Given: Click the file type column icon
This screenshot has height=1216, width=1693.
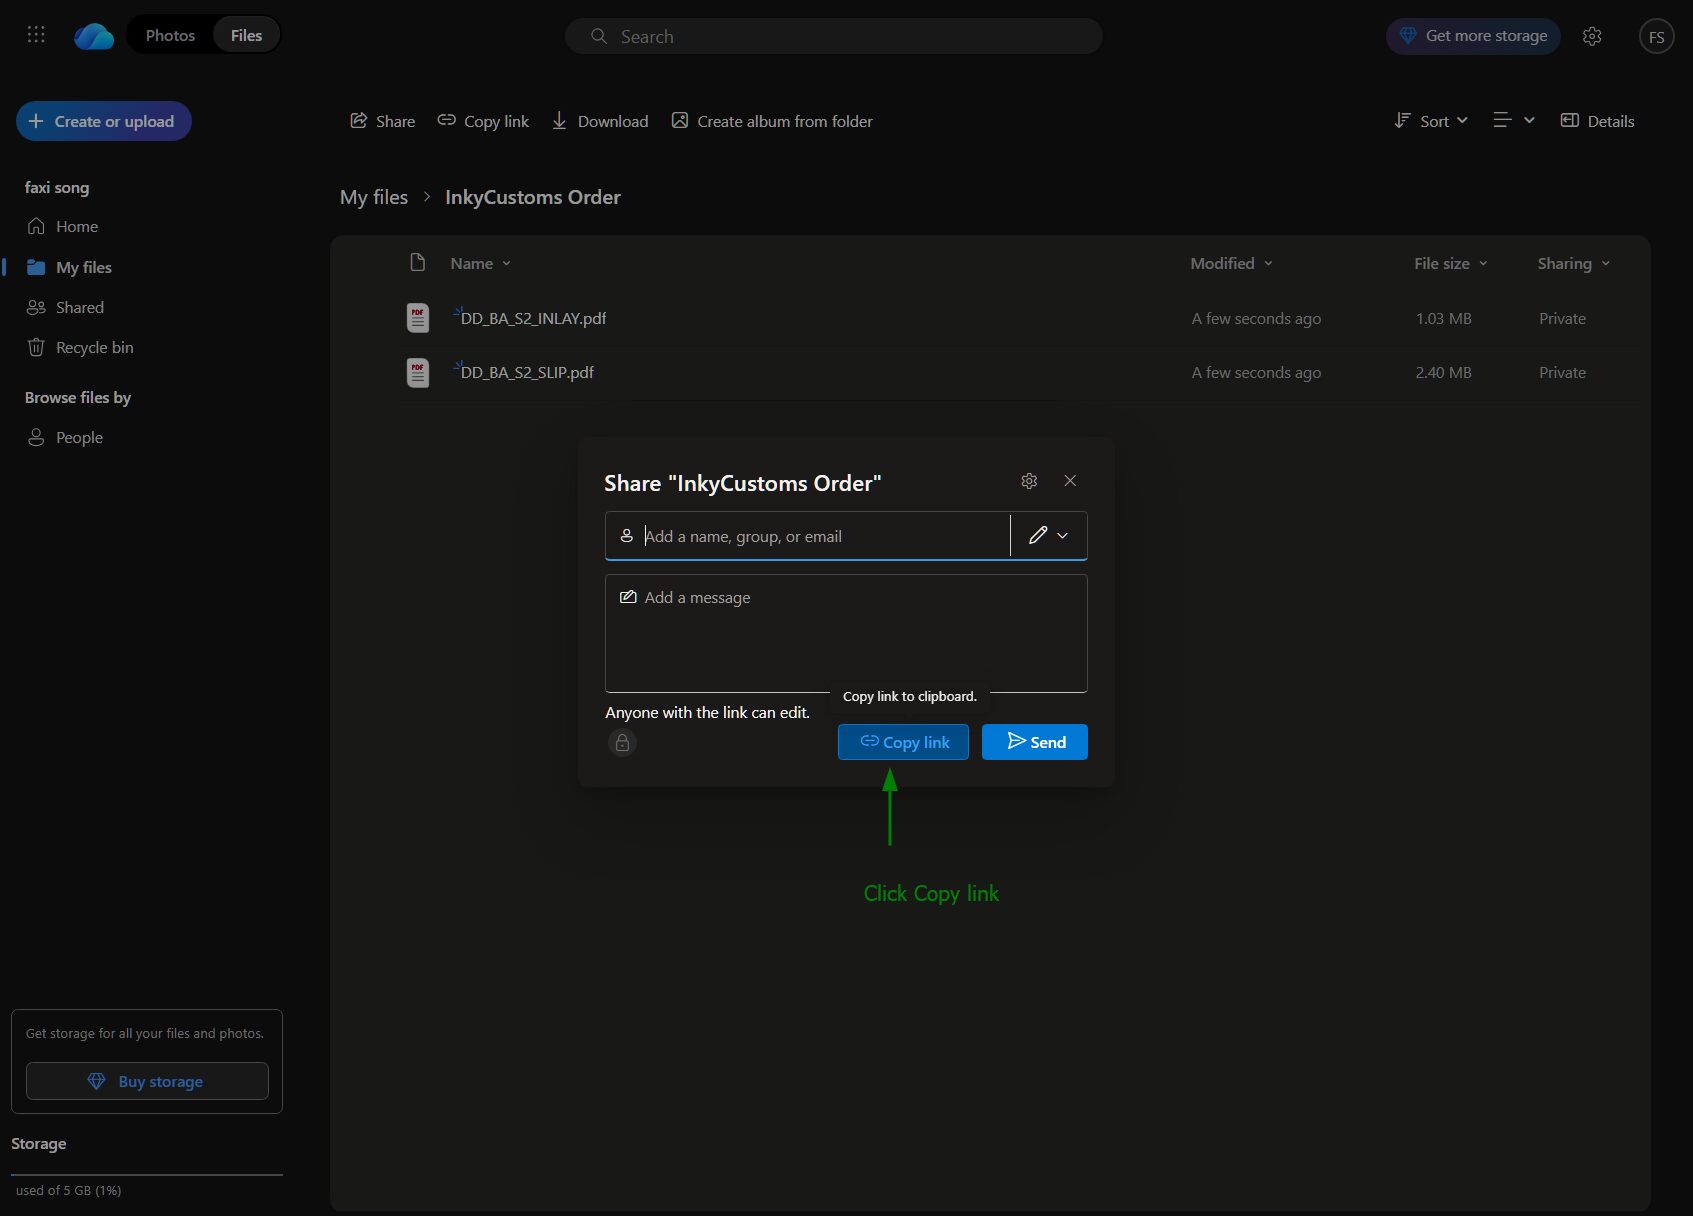Looking at the screenshot, I should click(x=418, y=263).
